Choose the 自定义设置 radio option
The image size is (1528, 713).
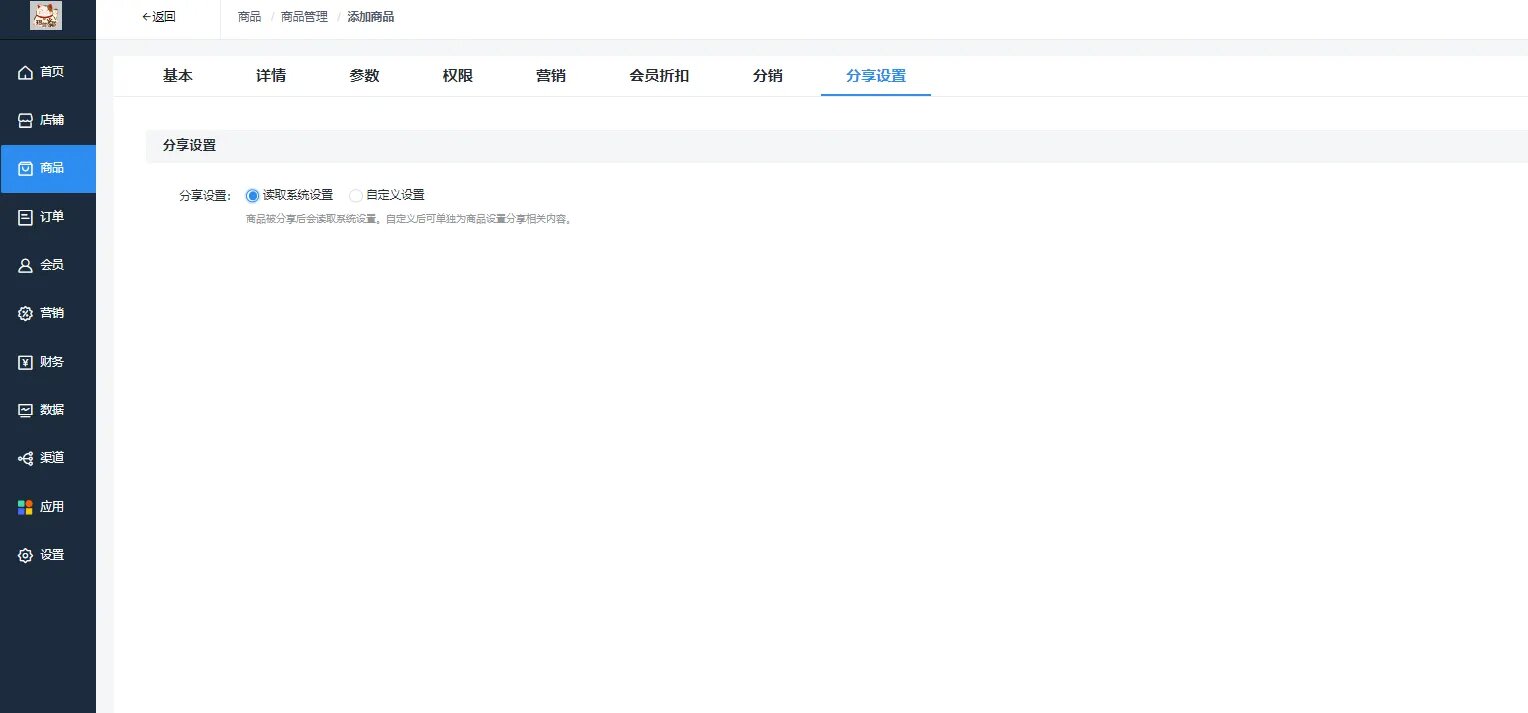(x=356, y=196)
